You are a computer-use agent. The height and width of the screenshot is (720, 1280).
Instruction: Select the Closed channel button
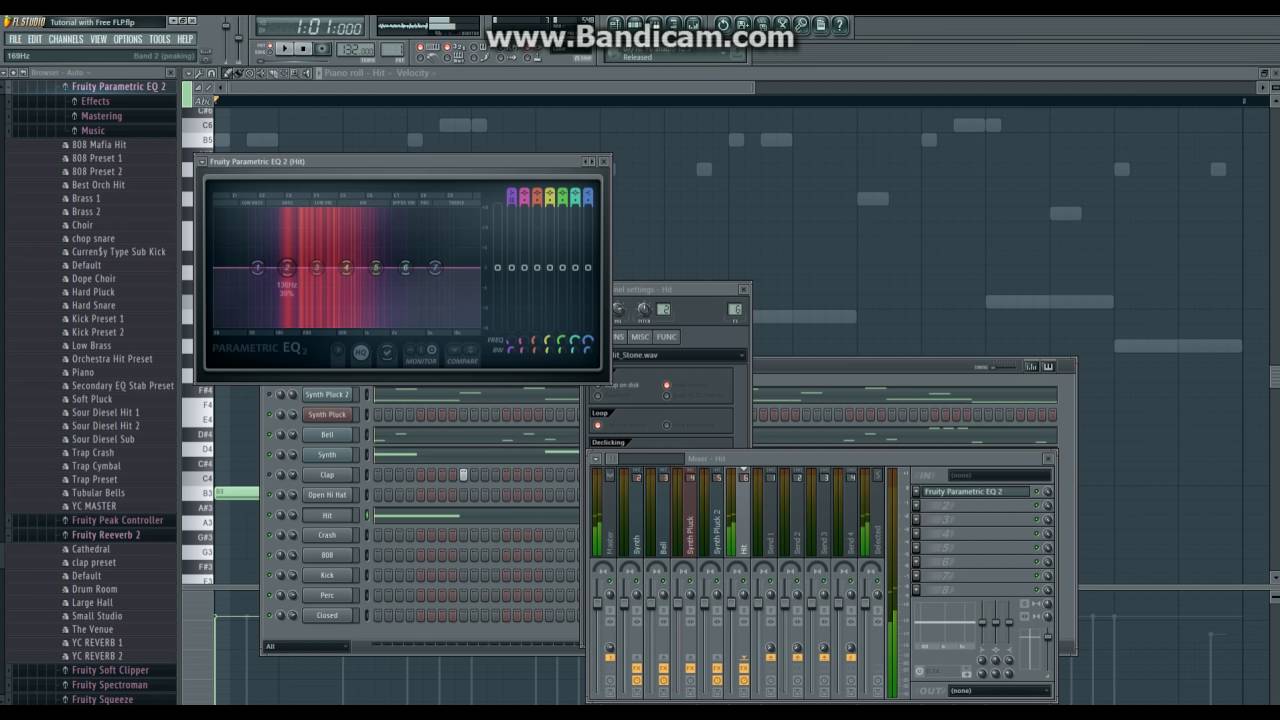click(327, 615)
